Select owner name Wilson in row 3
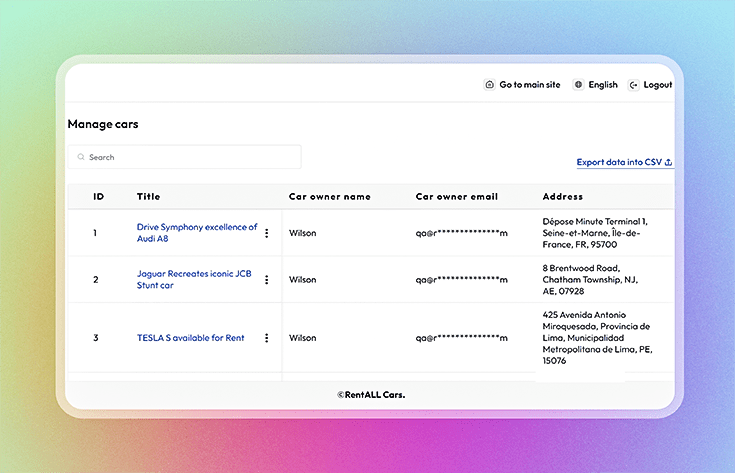 (302, 338)
